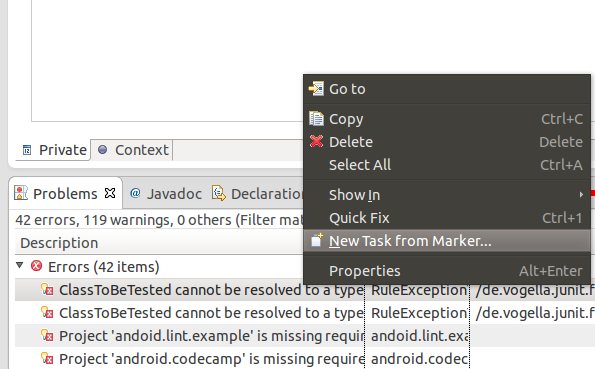Click the Declaration tab icon
This screenshot has height=369, width=595.
tap(219, 193)
